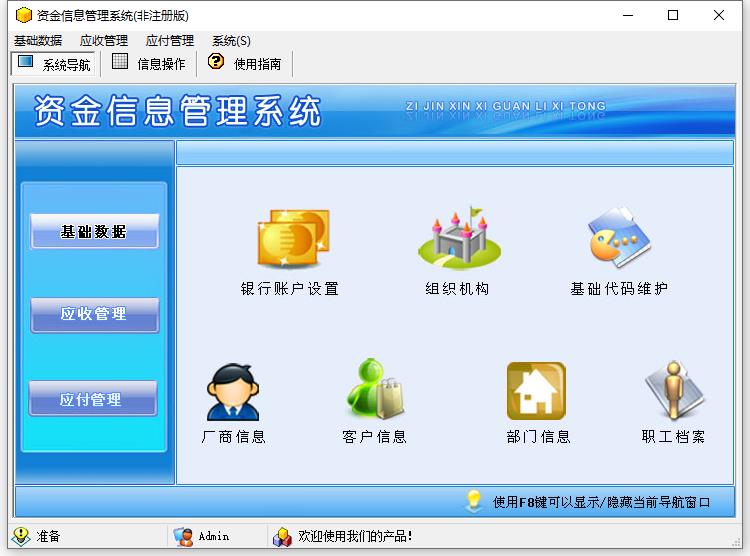Image resolution: width=750 pixels, height=556 pixels.
Task: Click the 组织机构 label
Action: tap(458, 289)
